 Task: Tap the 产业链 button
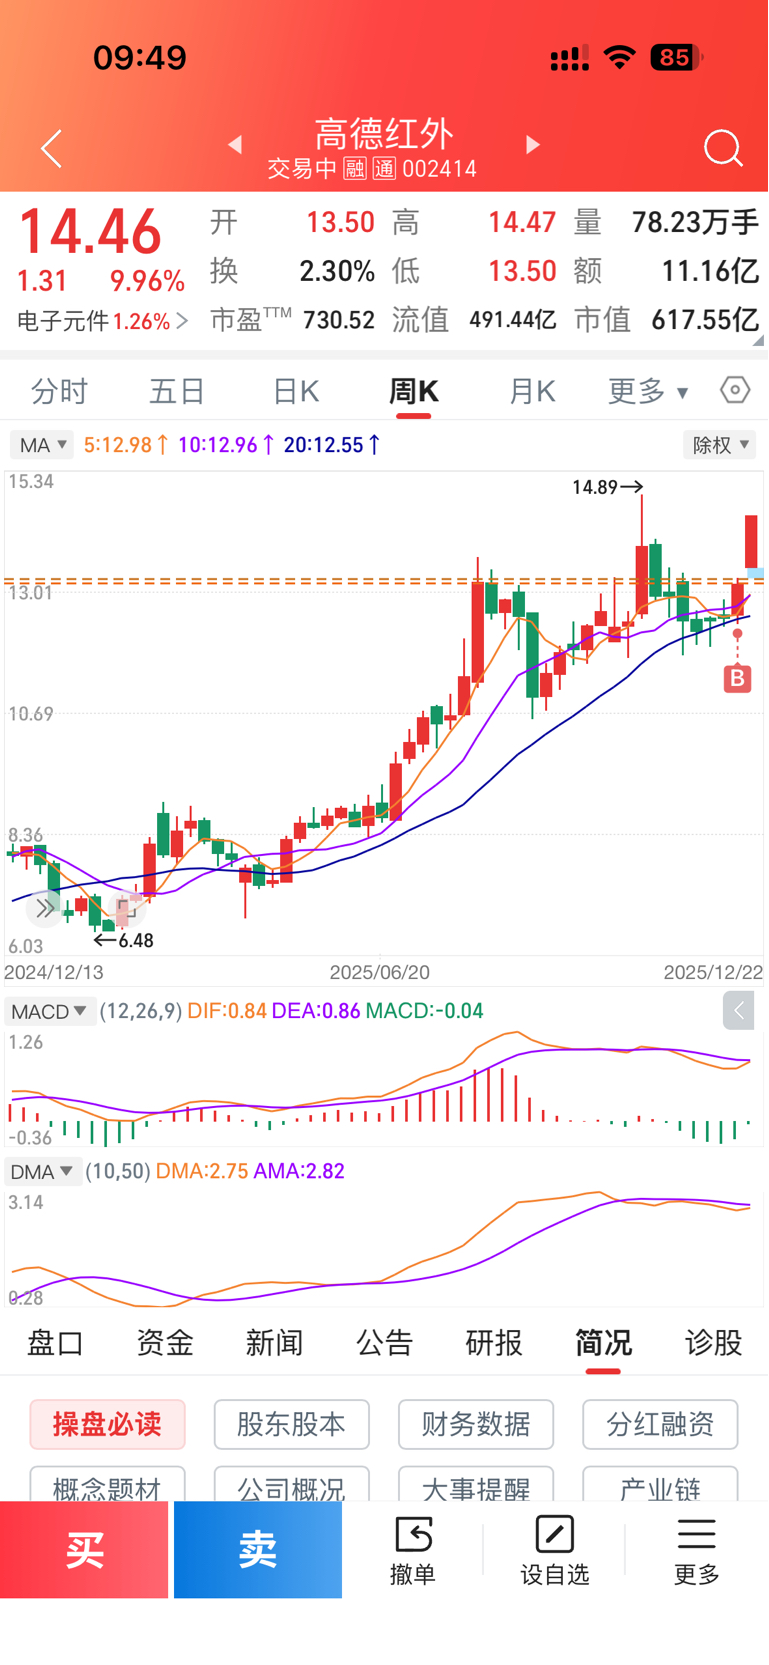[x=660, y=1484]
